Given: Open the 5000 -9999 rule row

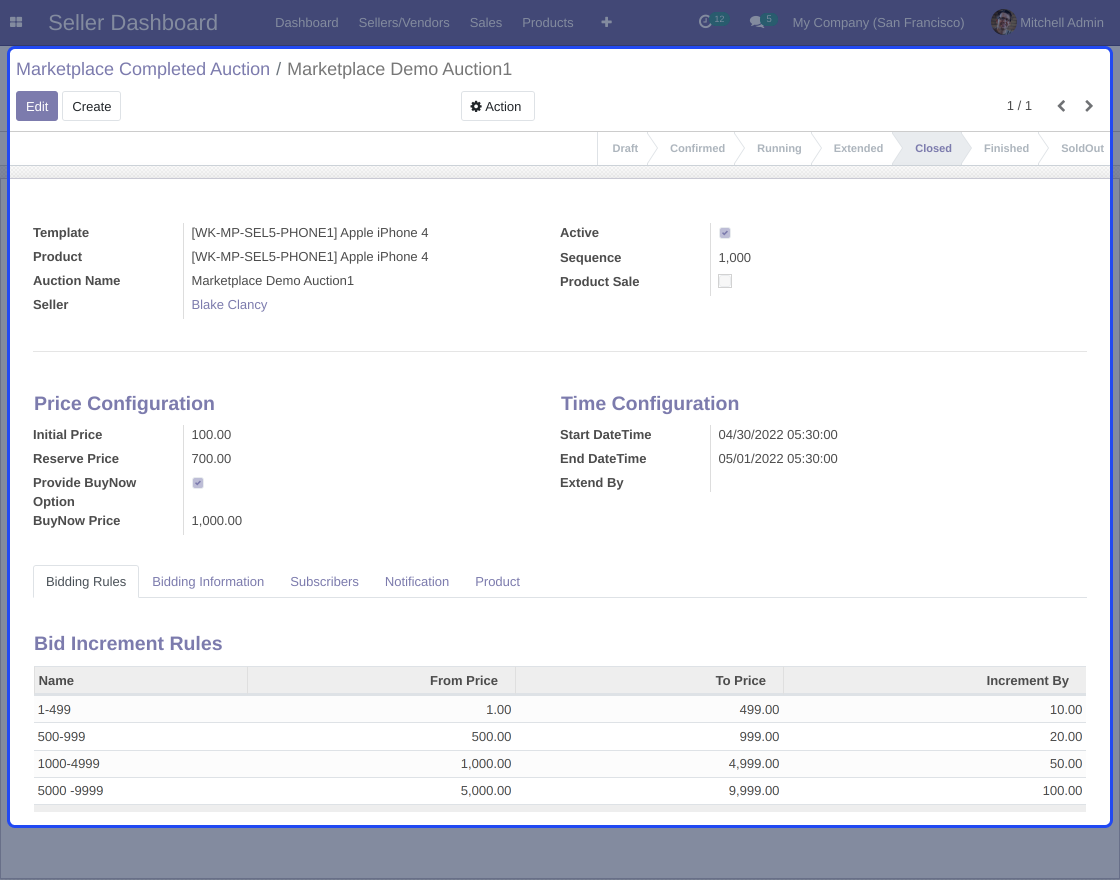Looking at the screenshot, I should coord(559,791).
